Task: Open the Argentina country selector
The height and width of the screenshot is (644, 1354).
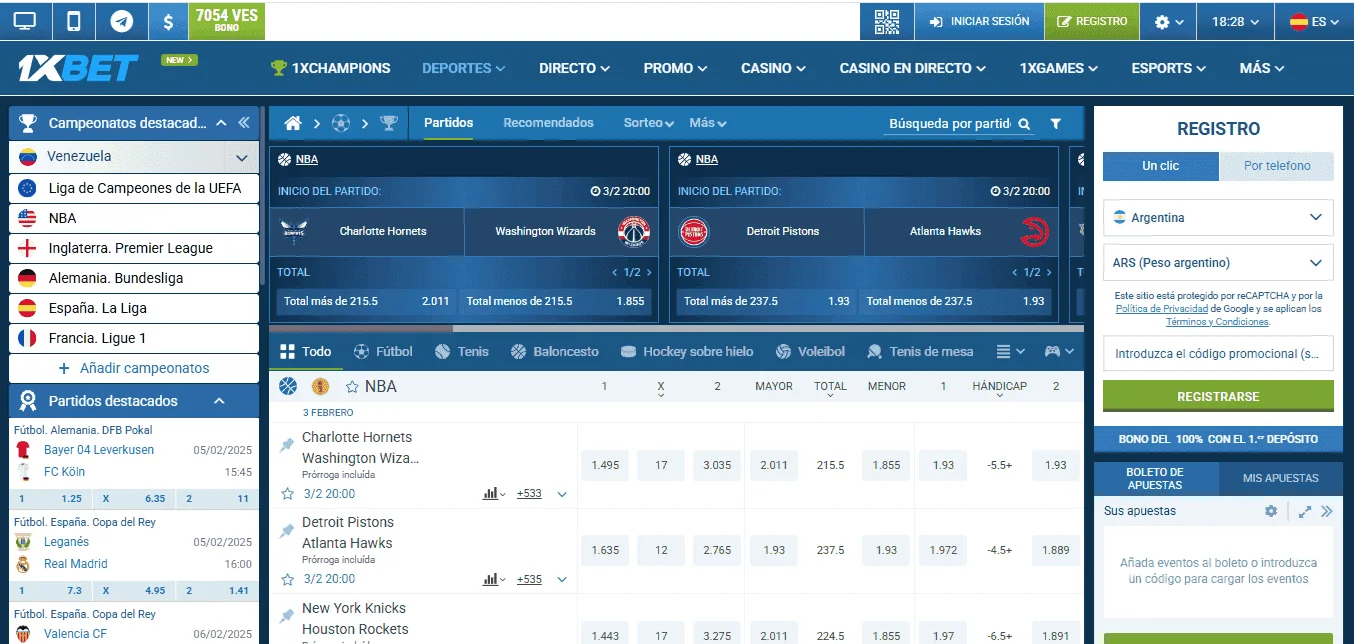Action: point(1218,217)
